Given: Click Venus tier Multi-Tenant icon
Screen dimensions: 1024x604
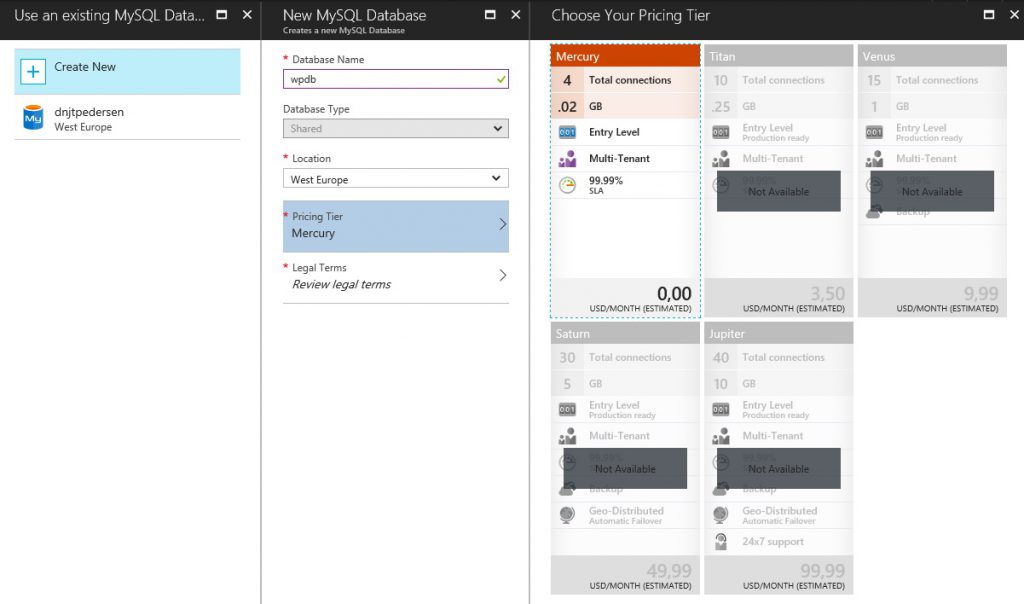Looking at the screenshot, I should tap(874, 159).
